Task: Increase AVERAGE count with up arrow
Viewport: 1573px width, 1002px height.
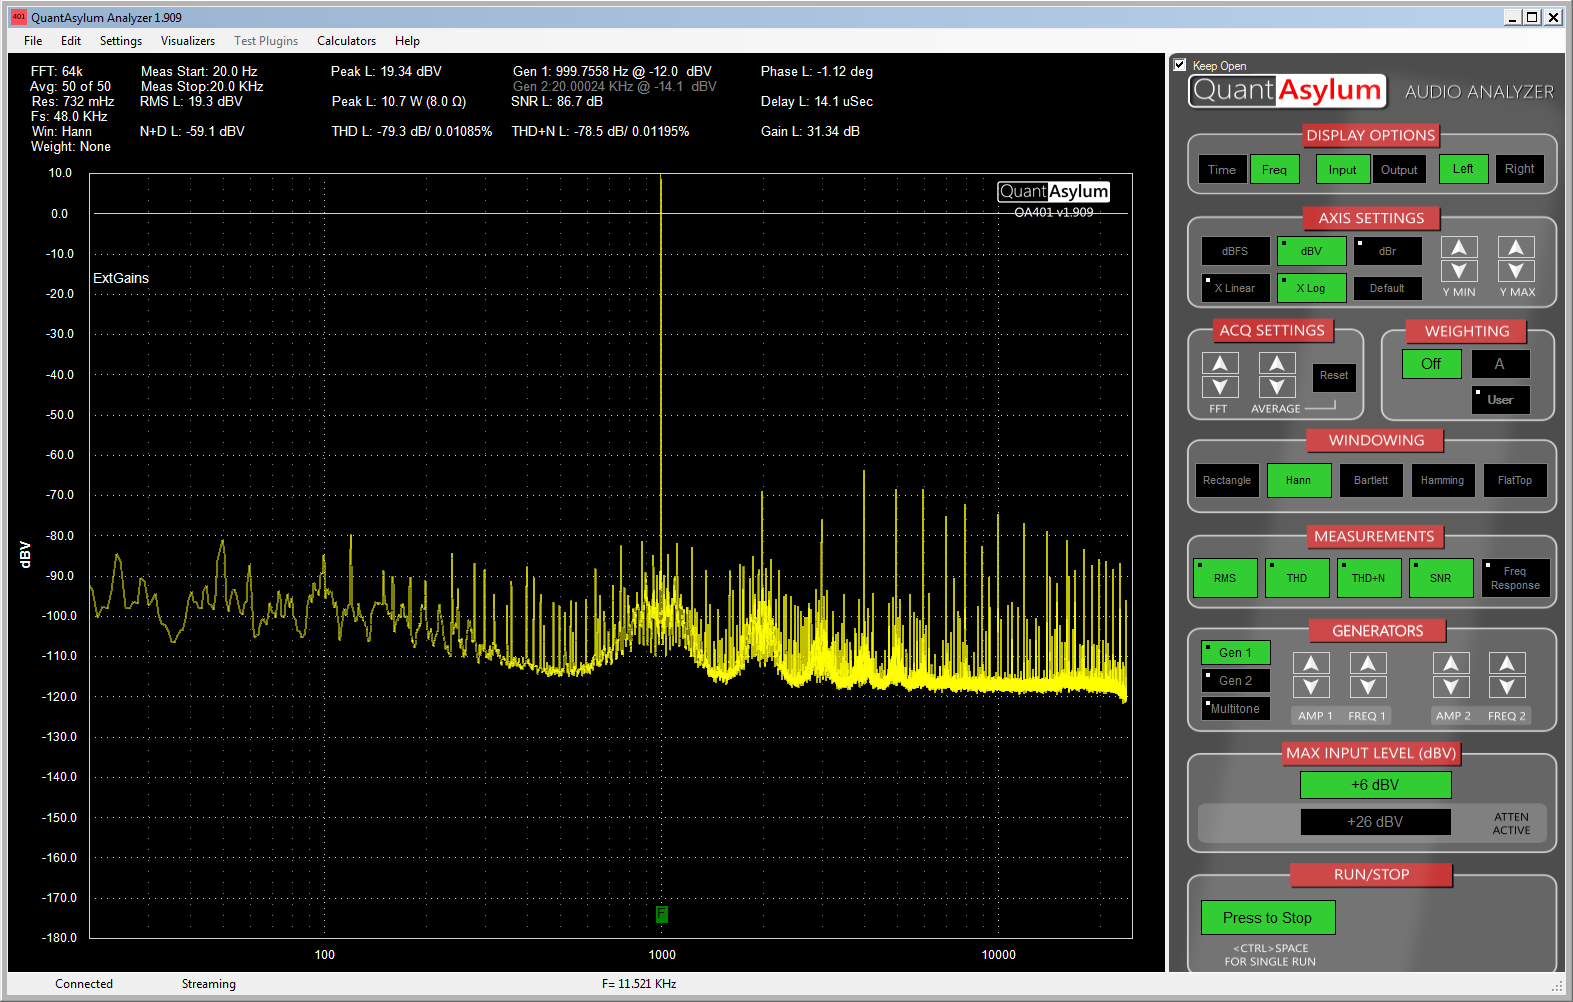Action: pyautogui.click(x=1277, y=363)
